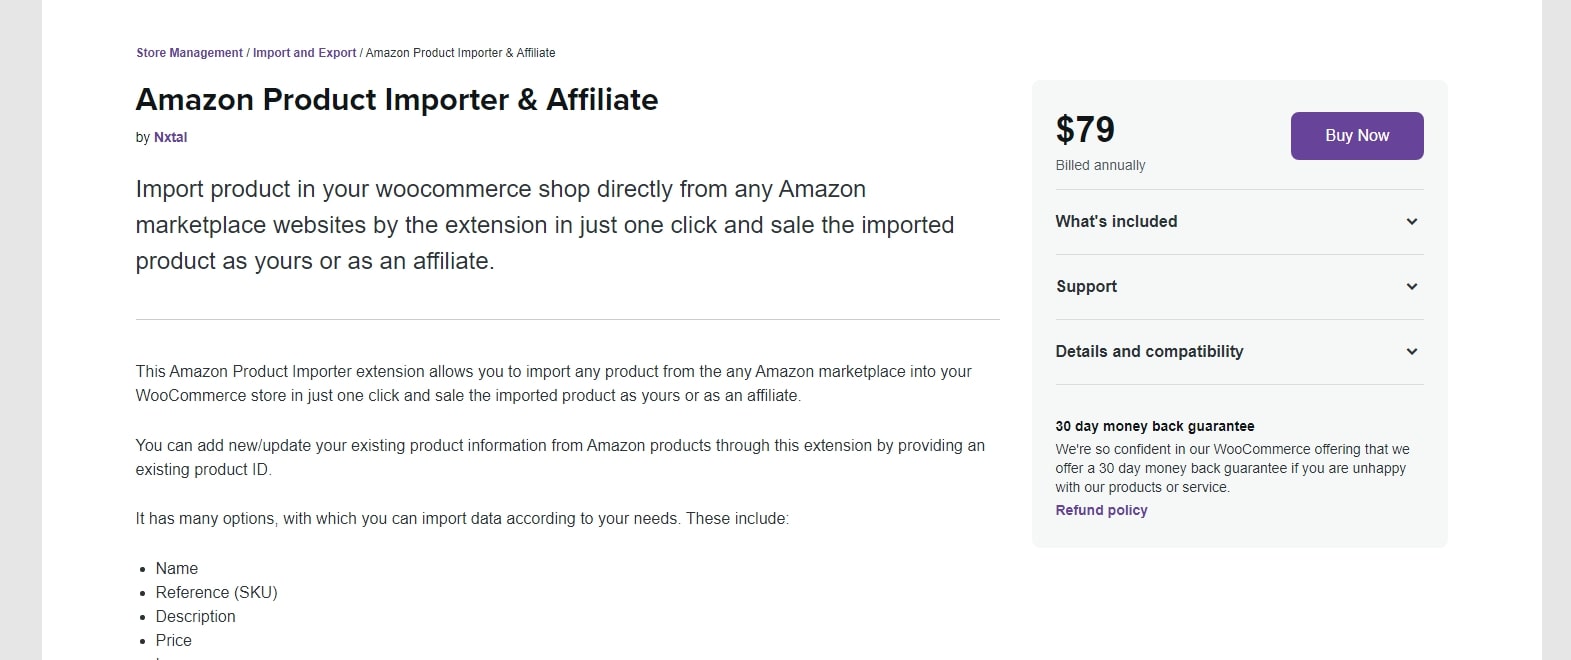
Task: Open the Import and Export breadcrumb
Action: pyautogui.click(x=304, y=53)
